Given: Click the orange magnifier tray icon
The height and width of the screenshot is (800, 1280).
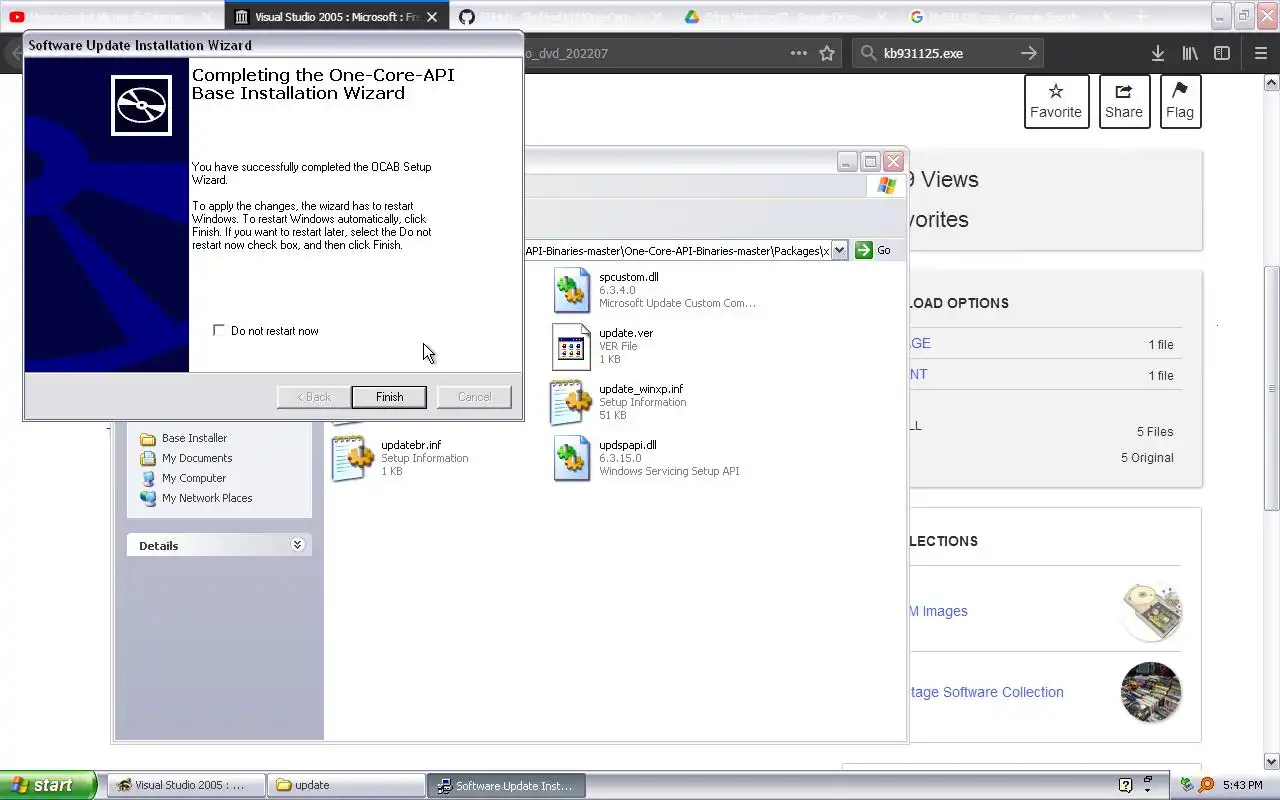Looking at the screenshot, I should (x=1206, y=785).
